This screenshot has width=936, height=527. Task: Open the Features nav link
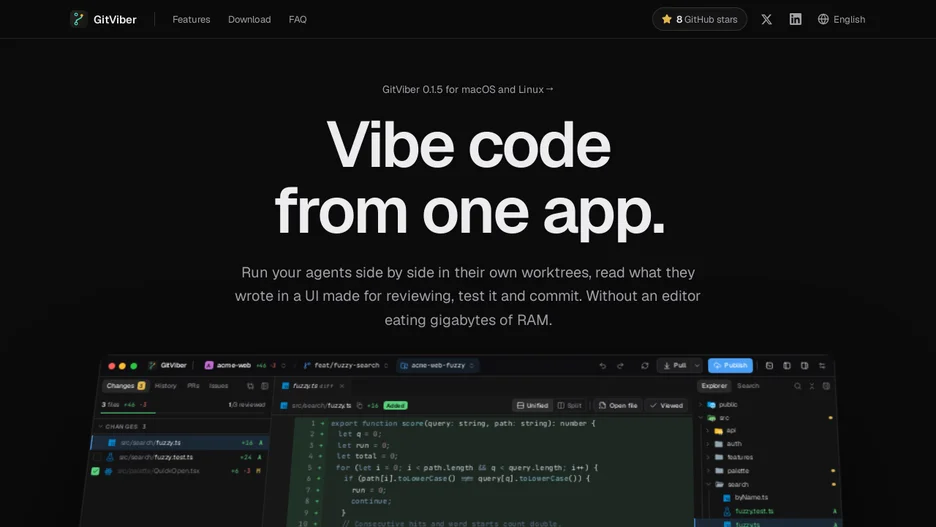pyautogui.click(x=191, y=19)
